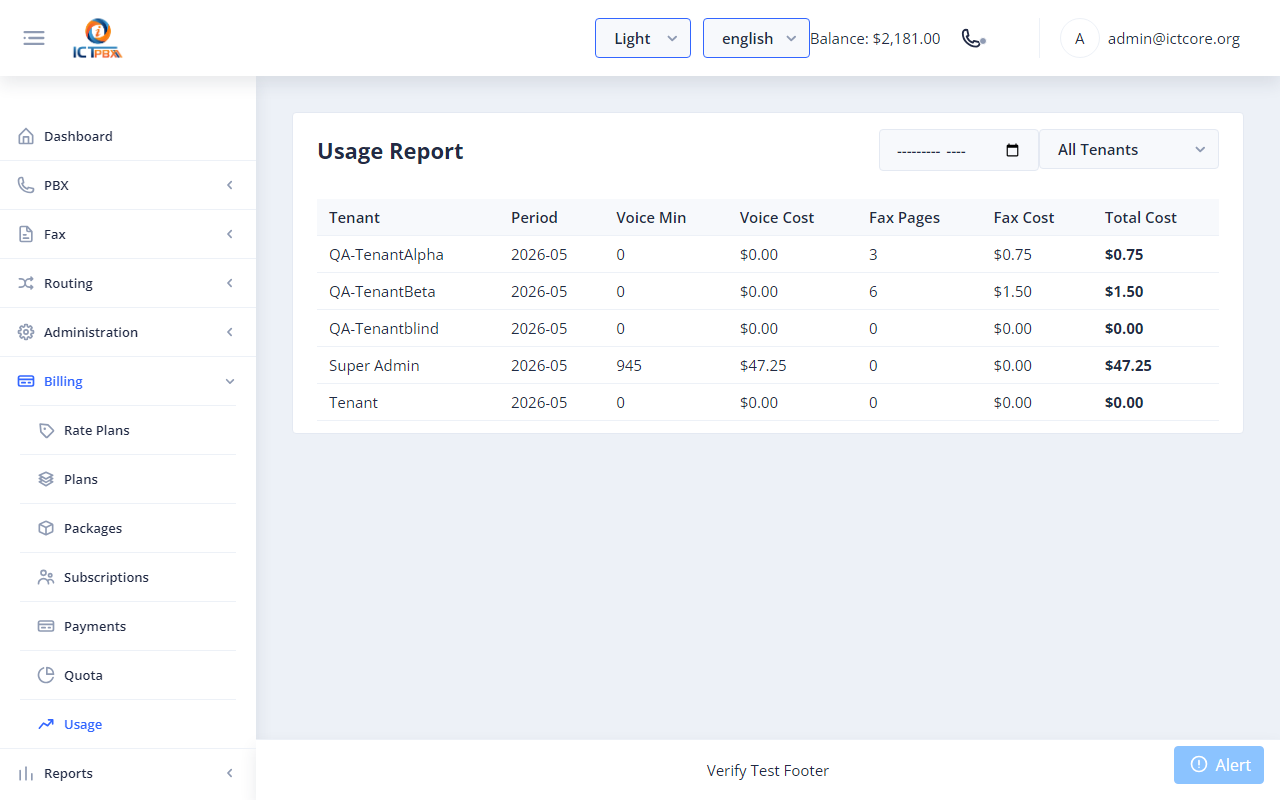Click the Verify Test Footer text
1280x800 pixels.
click(768, 770)
